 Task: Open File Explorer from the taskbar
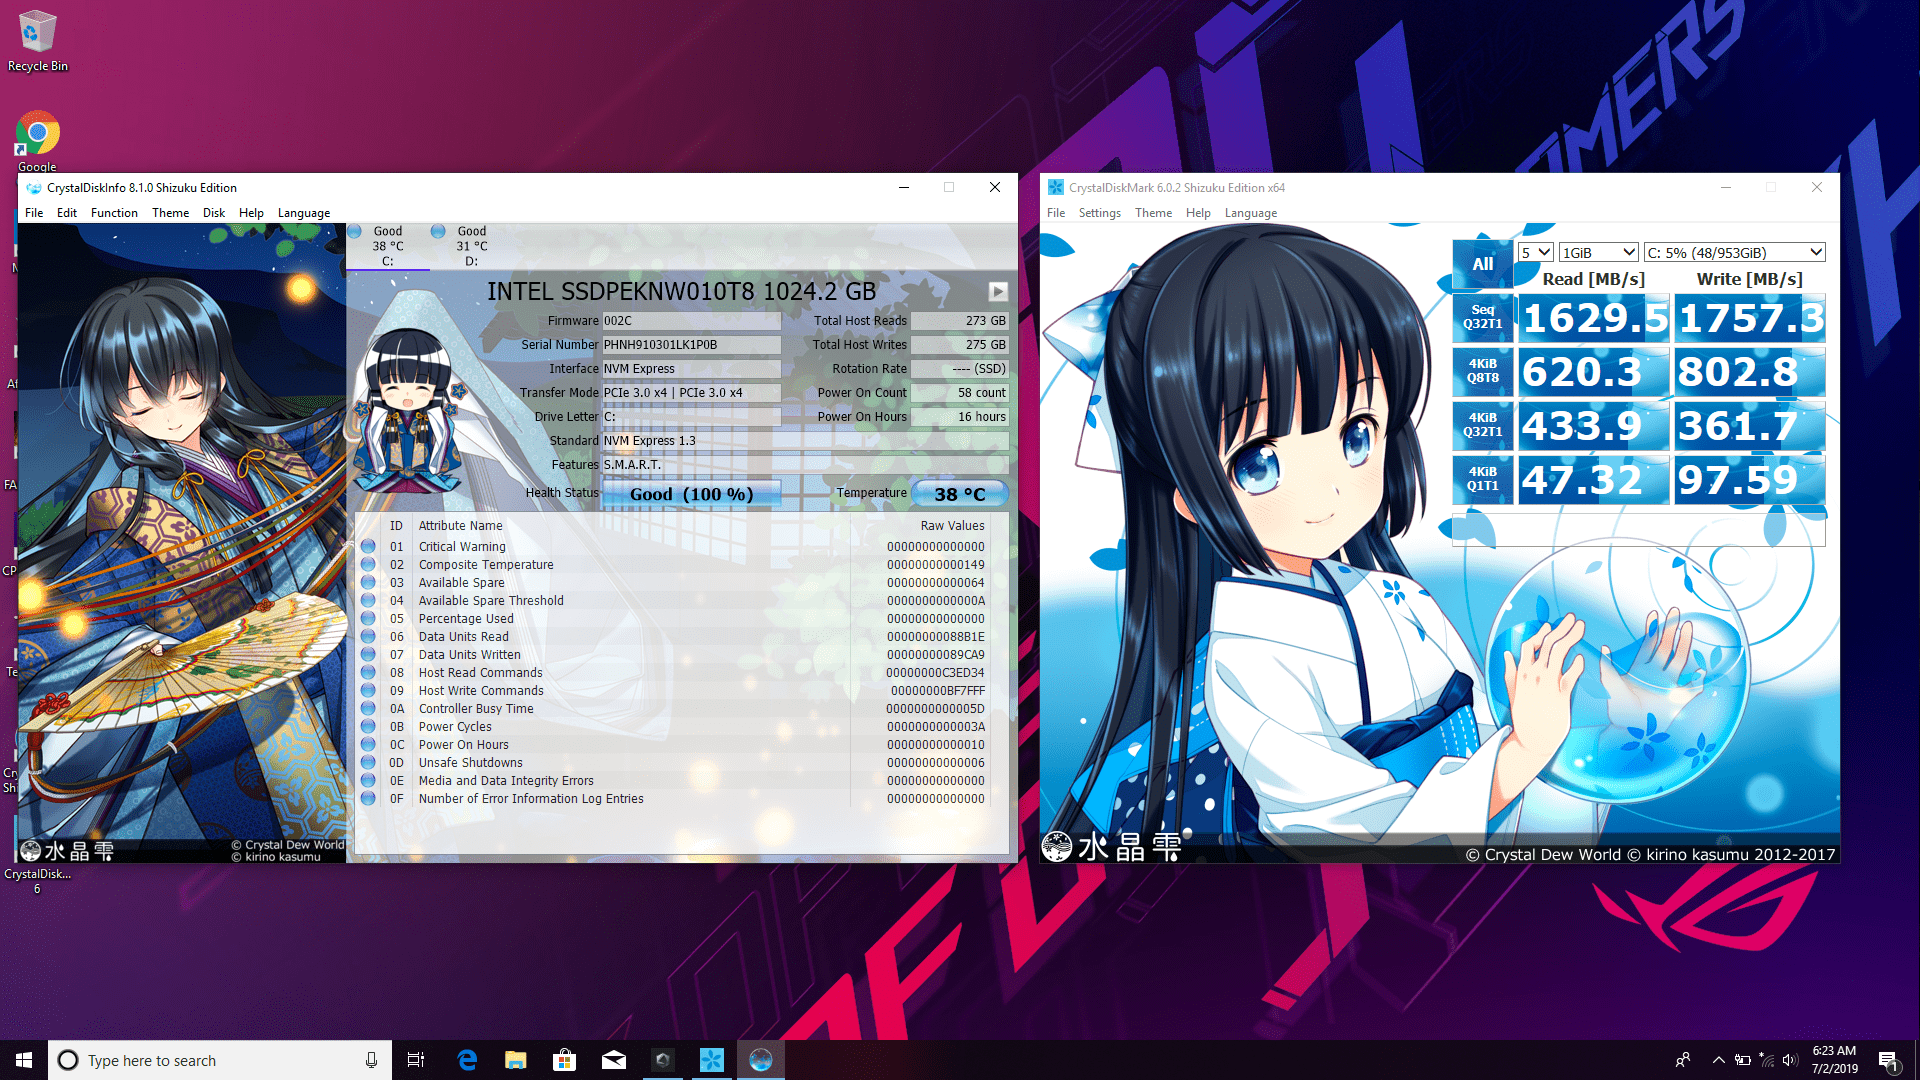click(x=516, y=1060)
